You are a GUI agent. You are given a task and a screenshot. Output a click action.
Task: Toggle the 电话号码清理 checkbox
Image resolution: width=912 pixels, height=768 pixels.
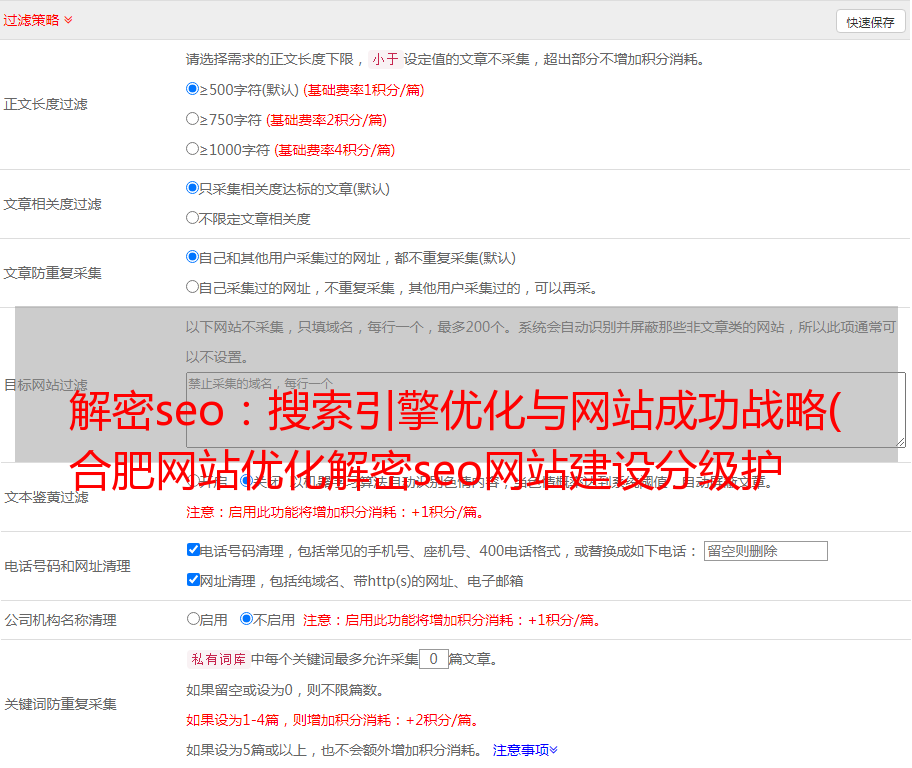click(x=193, y=550)
